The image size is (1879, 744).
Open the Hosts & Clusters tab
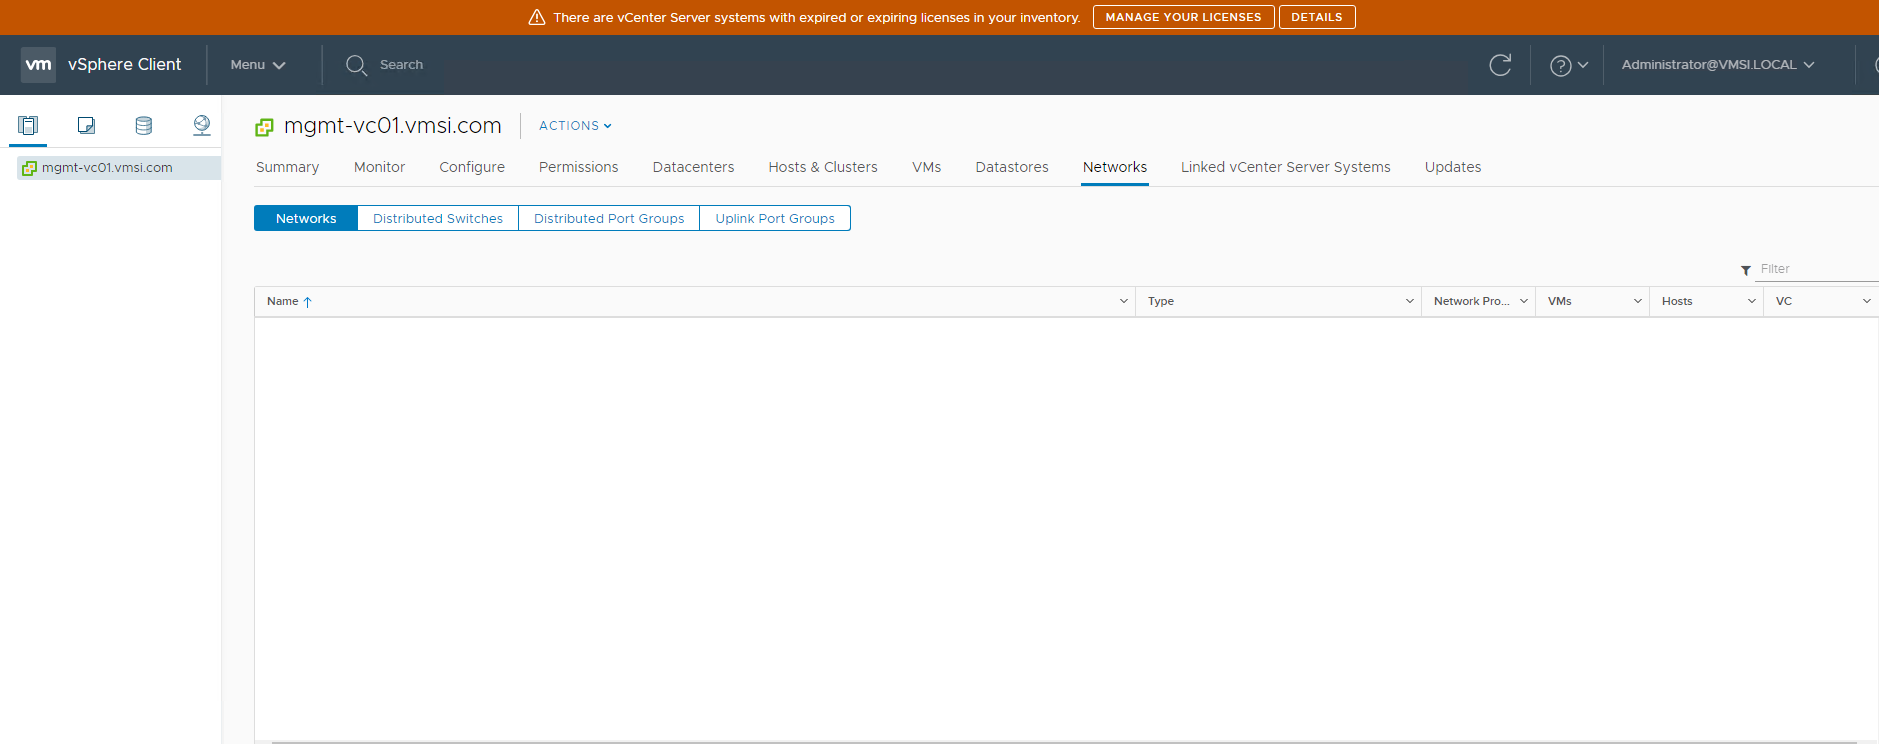click(822, 167)
